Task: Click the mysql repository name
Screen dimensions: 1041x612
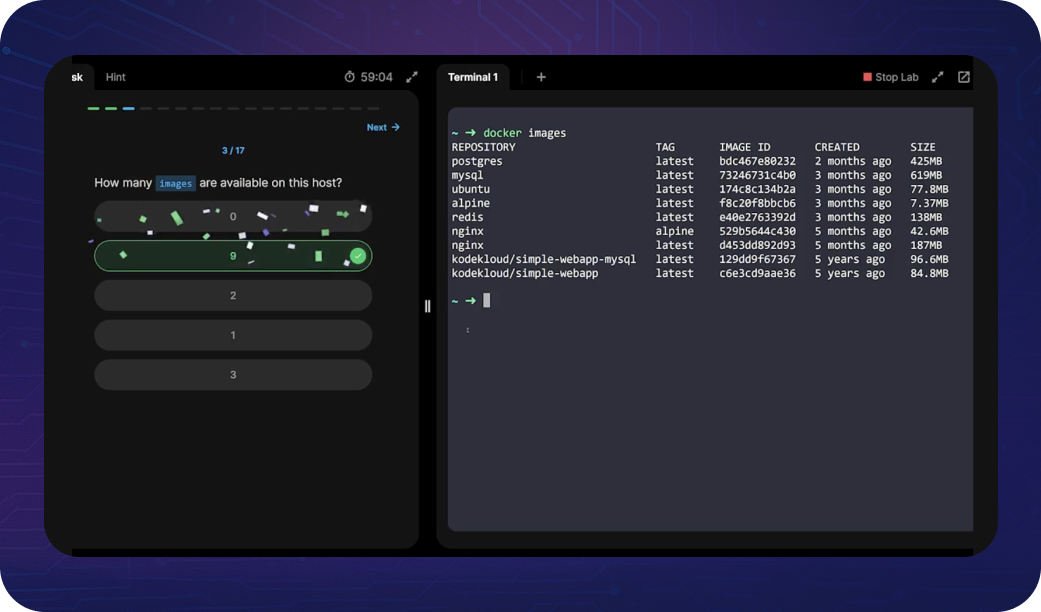Action: pyautogui.click(x=467, y=175)
